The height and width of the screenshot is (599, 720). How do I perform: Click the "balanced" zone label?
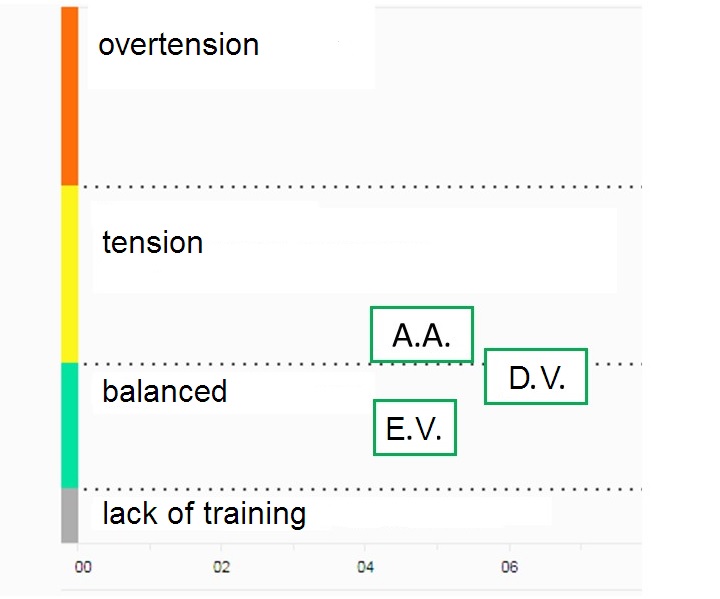[164, 391]
